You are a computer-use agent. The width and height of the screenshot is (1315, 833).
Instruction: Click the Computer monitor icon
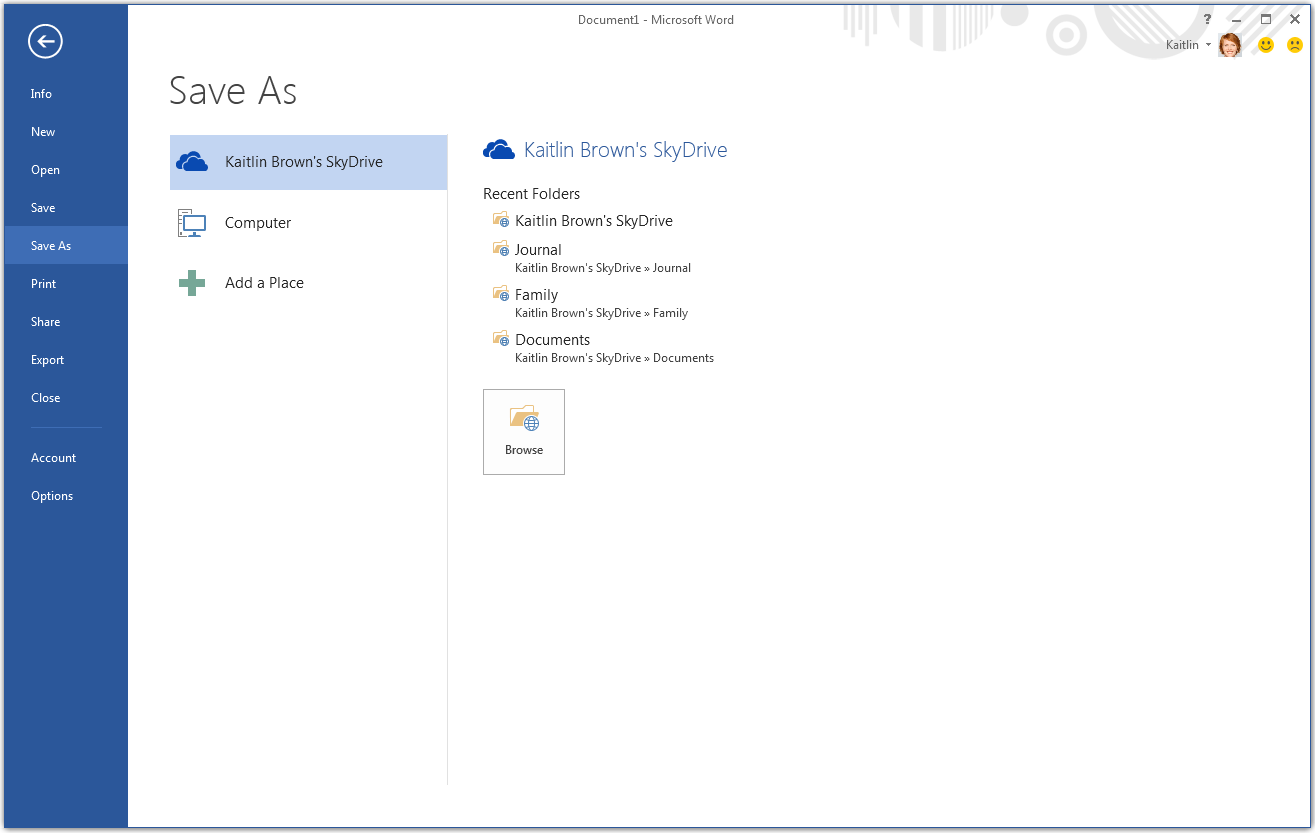click(192, 223)
